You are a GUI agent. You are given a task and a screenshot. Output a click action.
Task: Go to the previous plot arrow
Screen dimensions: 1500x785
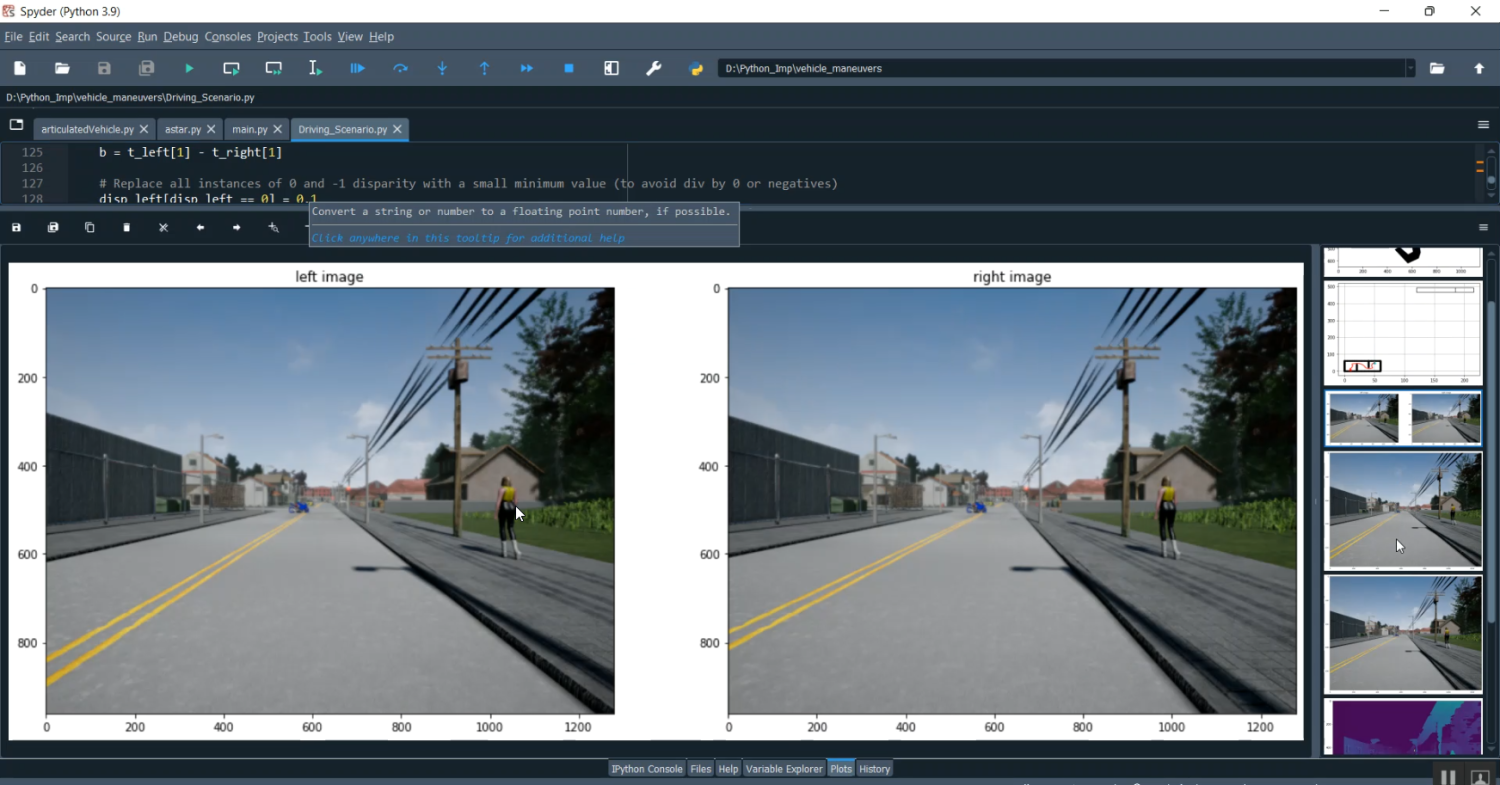tap(200, 228)
